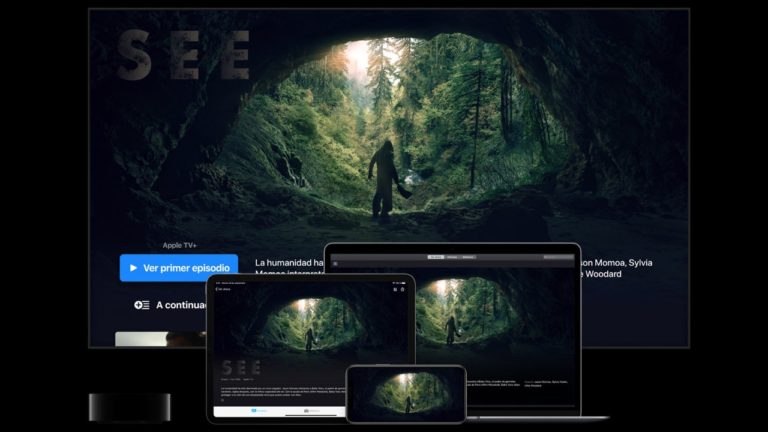The width and height of the screenshot is (768, 432).
Task: Click the small sidebar icon under MacBook toolbar
Action: (x=336, y=264)
